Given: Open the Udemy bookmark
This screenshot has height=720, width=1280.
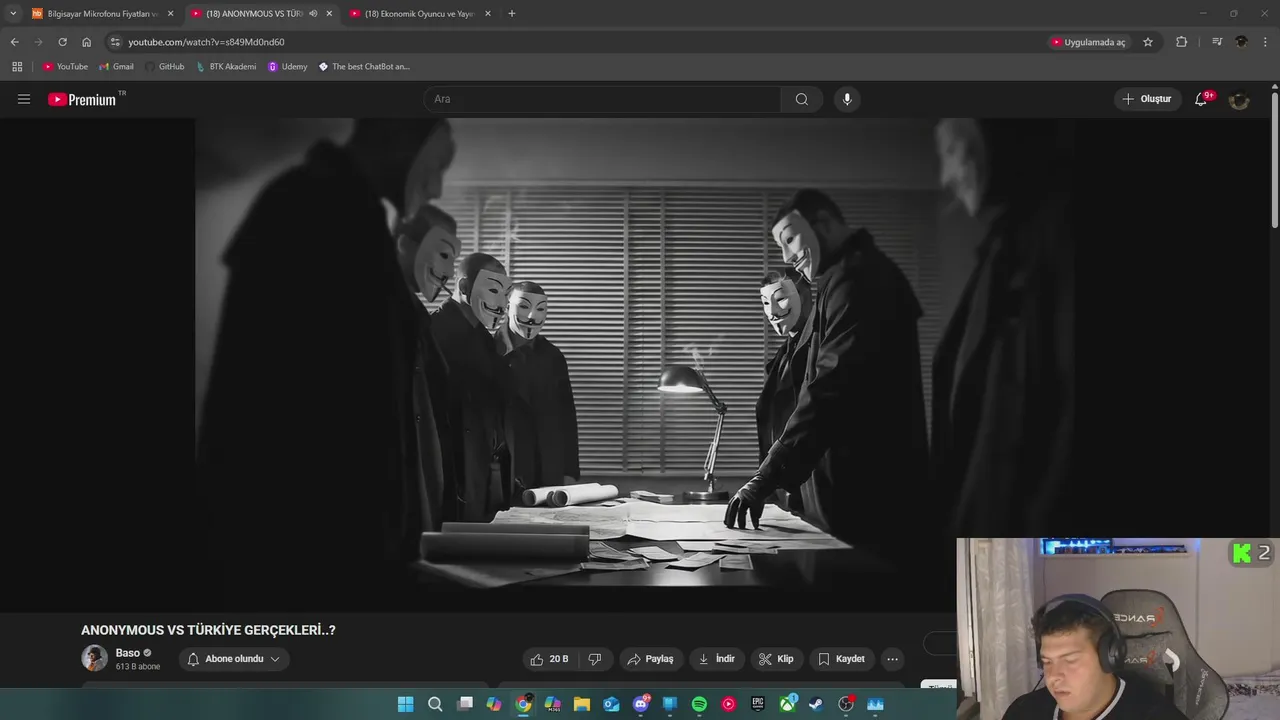Looking at the screenshot, I should (287, 67).
